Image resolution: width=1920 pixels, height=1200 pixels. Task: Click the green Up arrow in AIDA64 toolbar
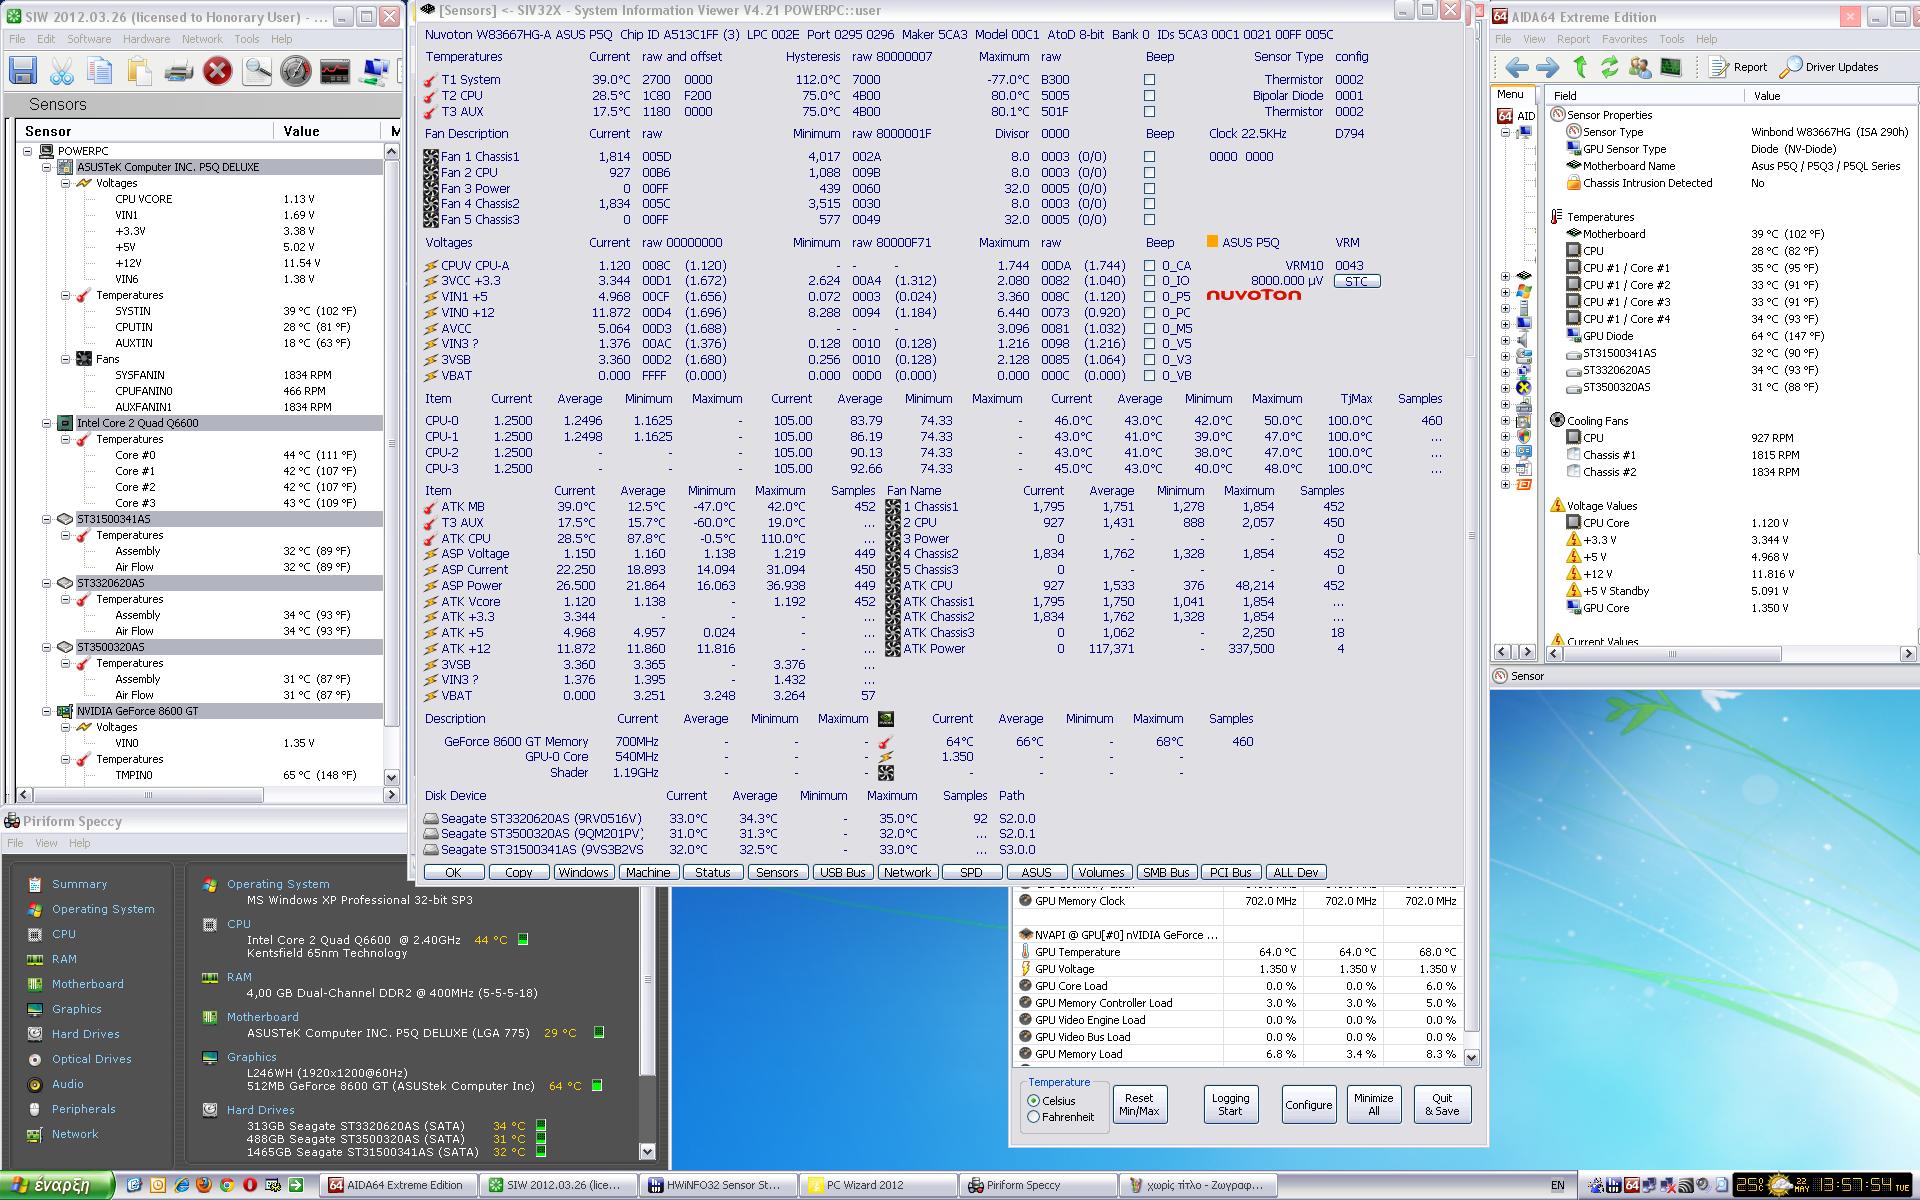[x=1580, y=67]
